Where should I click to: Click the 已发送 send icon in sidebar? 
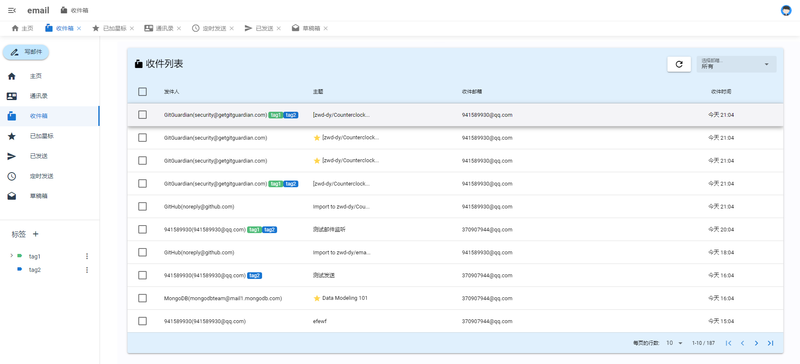click(12, 156)
